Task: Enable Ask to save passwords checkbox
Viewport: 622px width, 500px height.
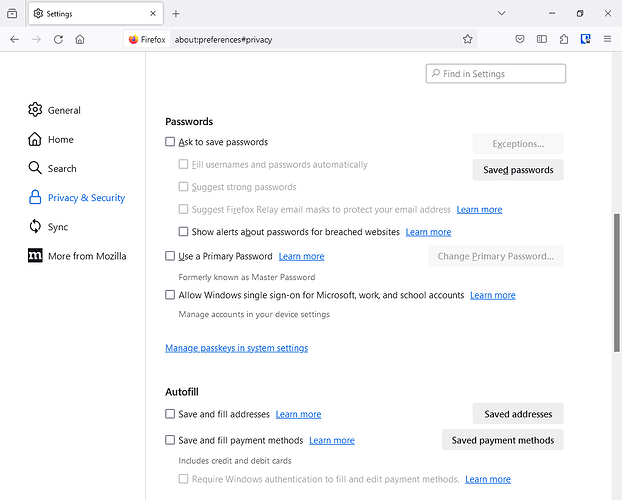Action: [170, 142]
